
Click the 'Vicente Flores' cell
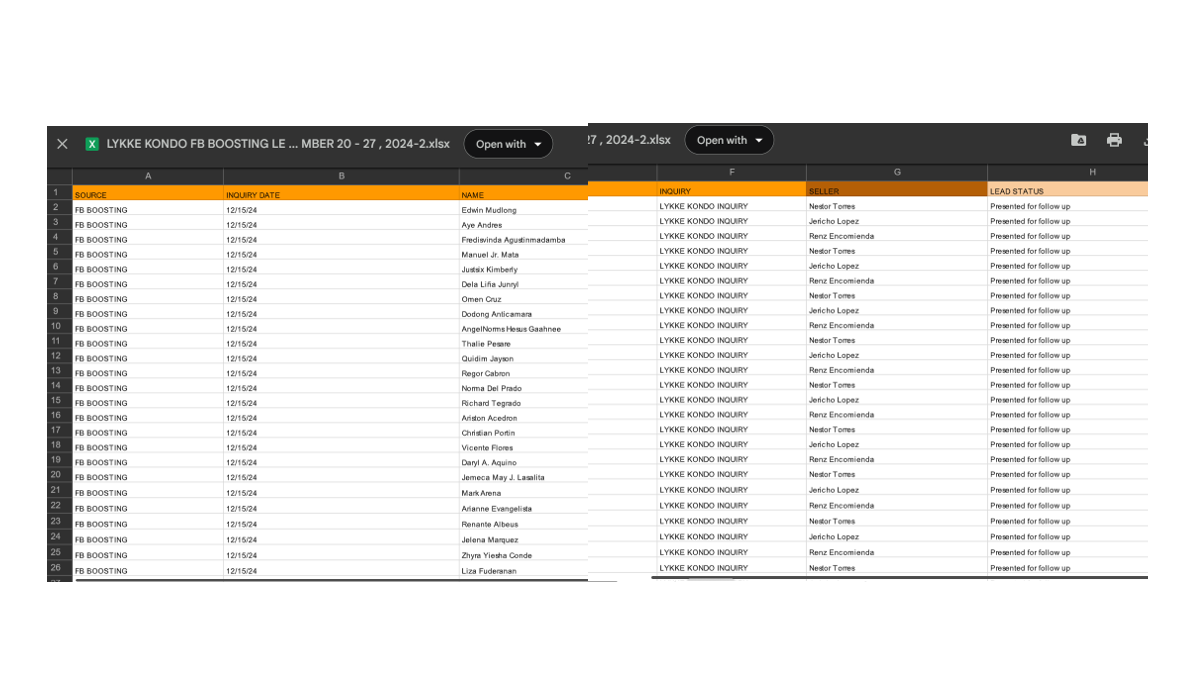coord(523,448)
